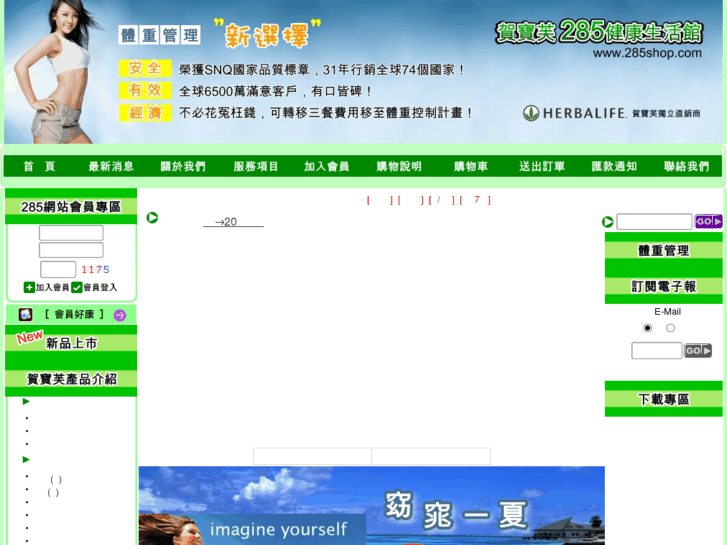
Task: Click the Herbalife logo in header banner
Action: tap(574, 113)
